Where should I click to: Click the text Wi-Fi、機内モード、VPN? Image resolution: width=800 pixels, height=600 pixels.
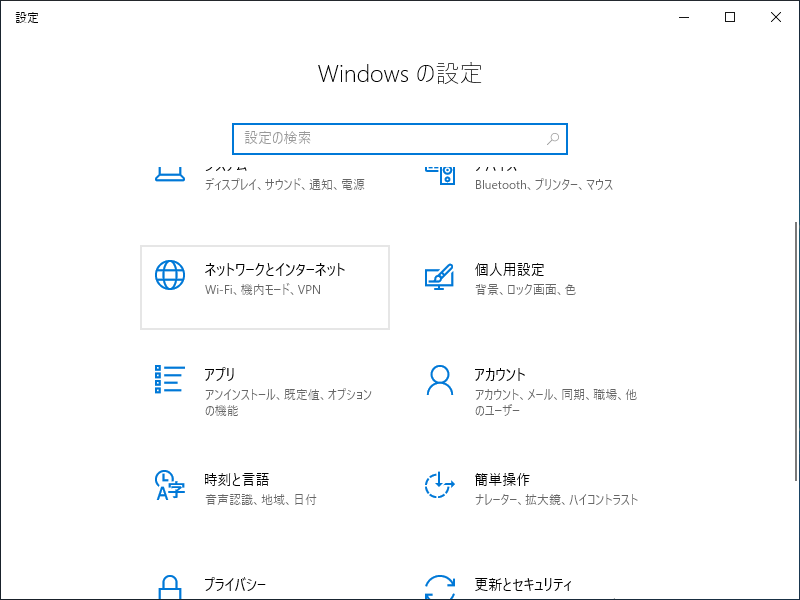point(263,290)
